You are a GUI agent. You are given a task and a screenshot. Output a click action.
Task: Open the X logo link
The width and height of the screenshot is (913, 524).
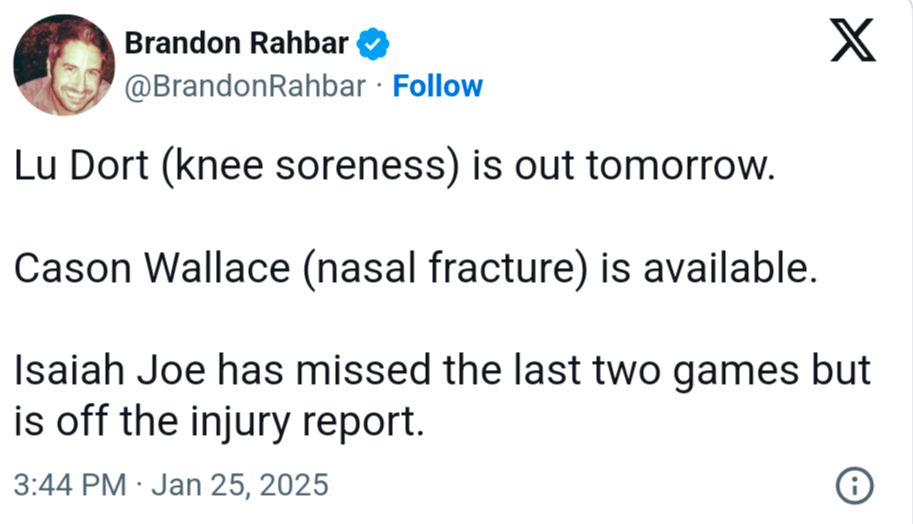point(852,40)
